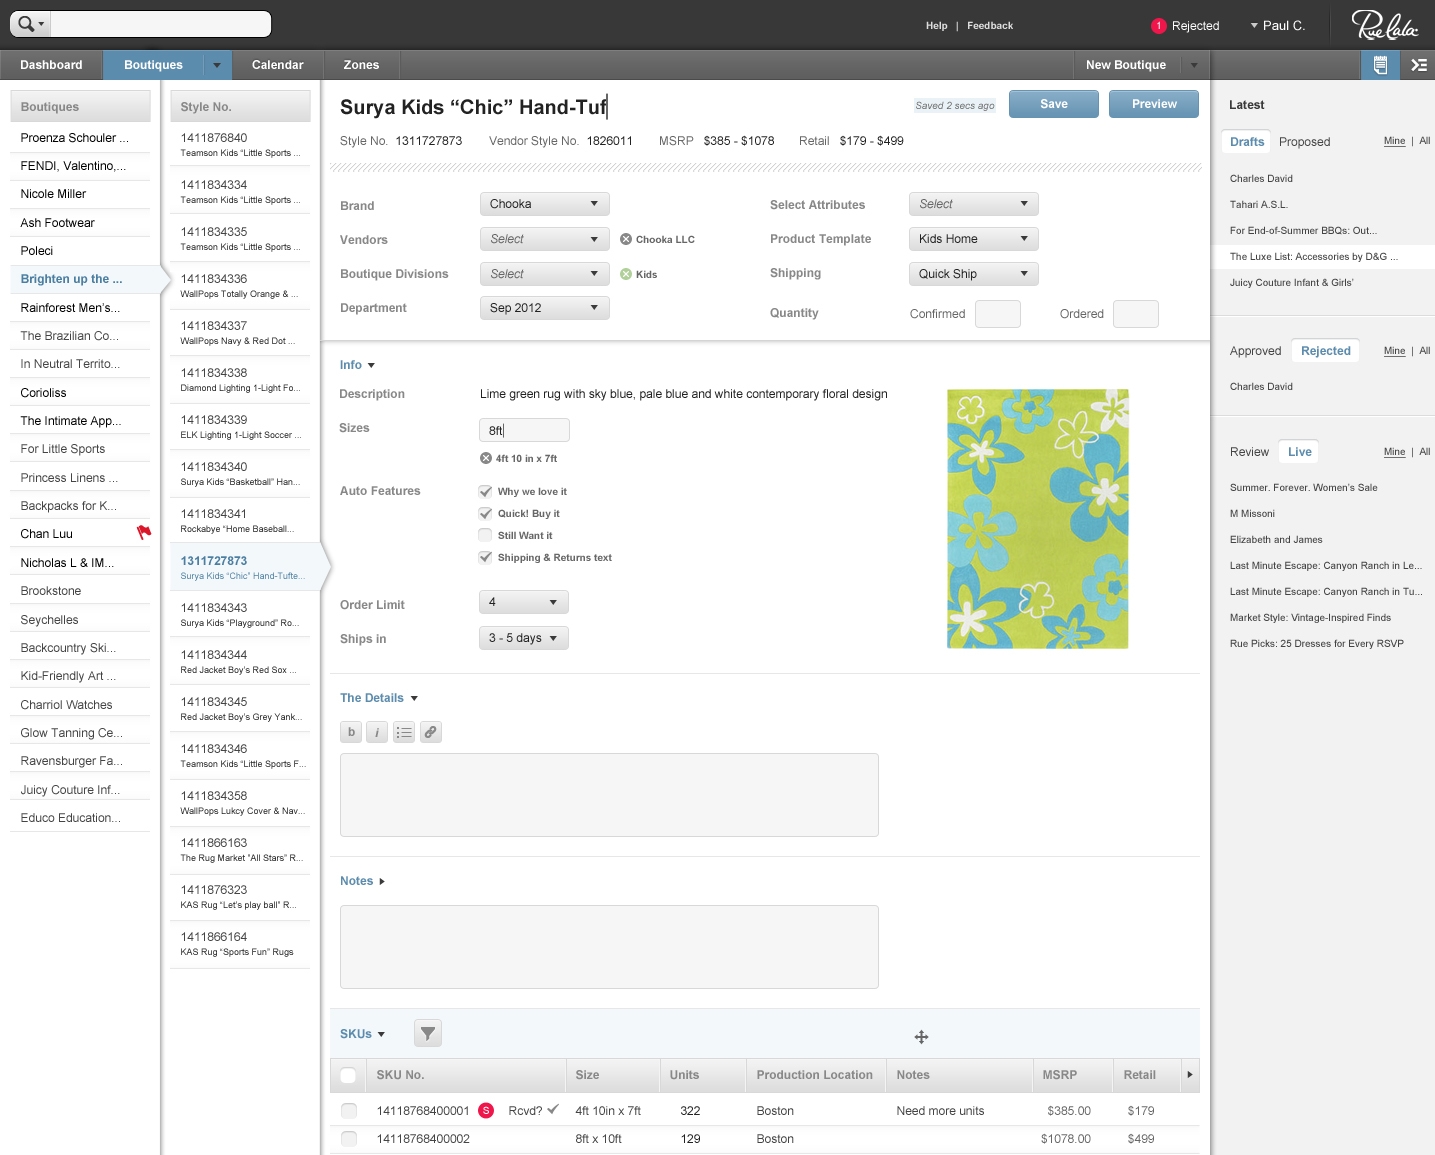Toggle 'Why we love it' checkbox
Viewport: 1435px width, 1155px height.
485,491
